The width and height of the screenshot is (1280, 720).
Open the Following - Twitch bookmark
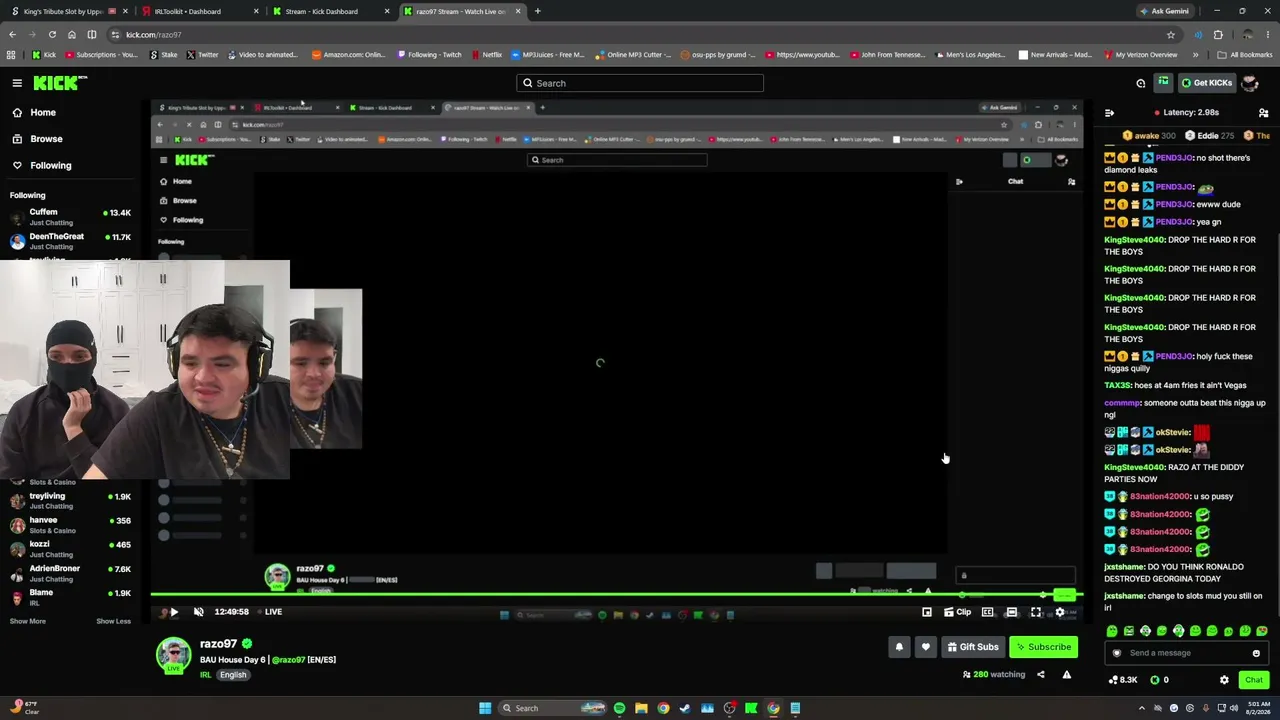tap(428, 55)
